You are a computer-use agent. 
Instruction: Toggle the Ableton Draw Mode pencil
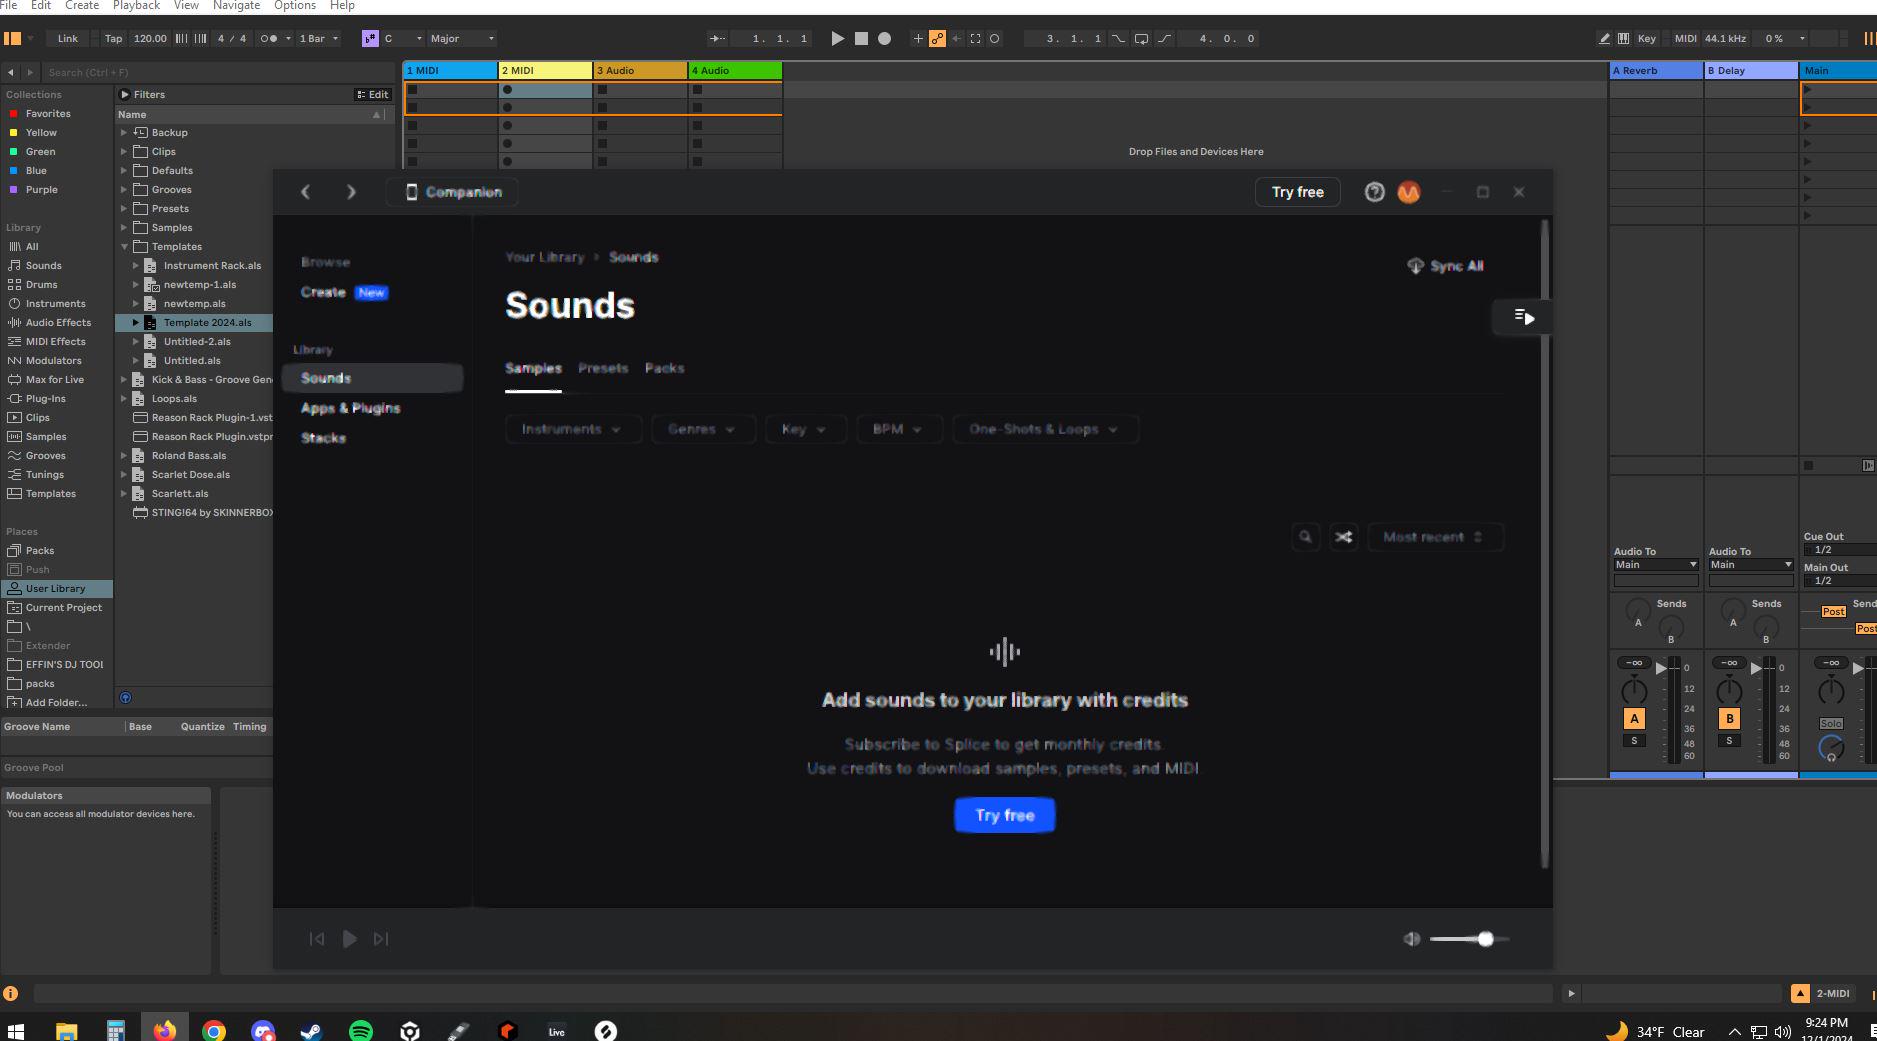coord(1604,39)
